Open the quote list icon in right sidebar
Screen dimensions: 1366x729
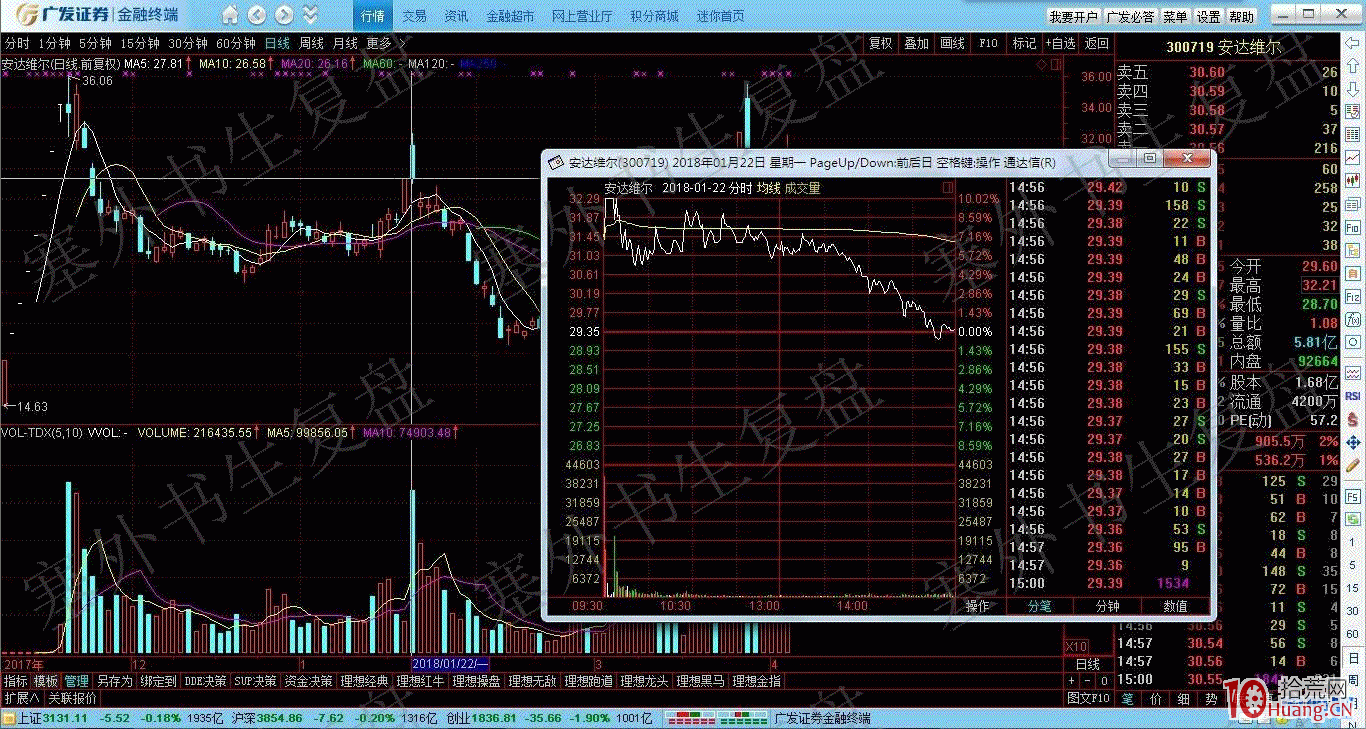1353,112
